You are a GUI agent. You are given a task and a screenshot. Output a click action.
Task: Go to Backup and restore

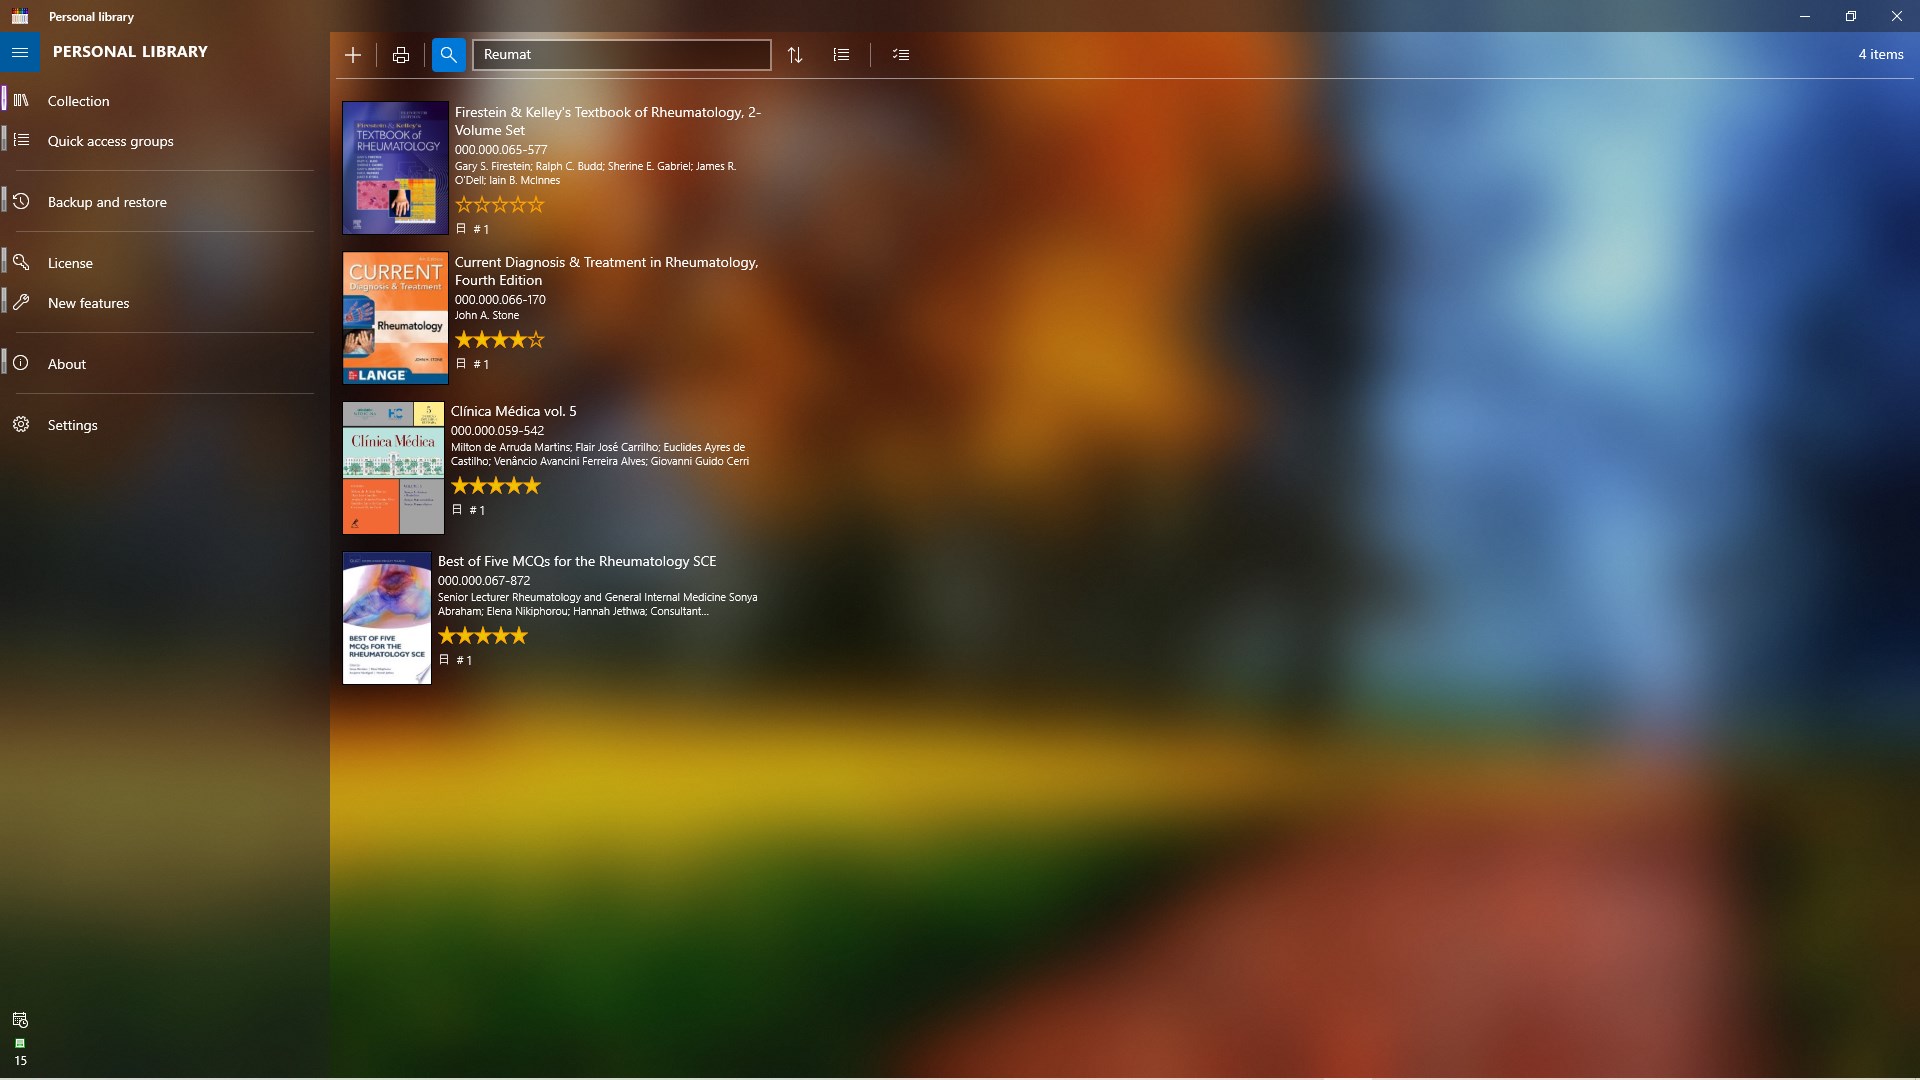[107, 201]
